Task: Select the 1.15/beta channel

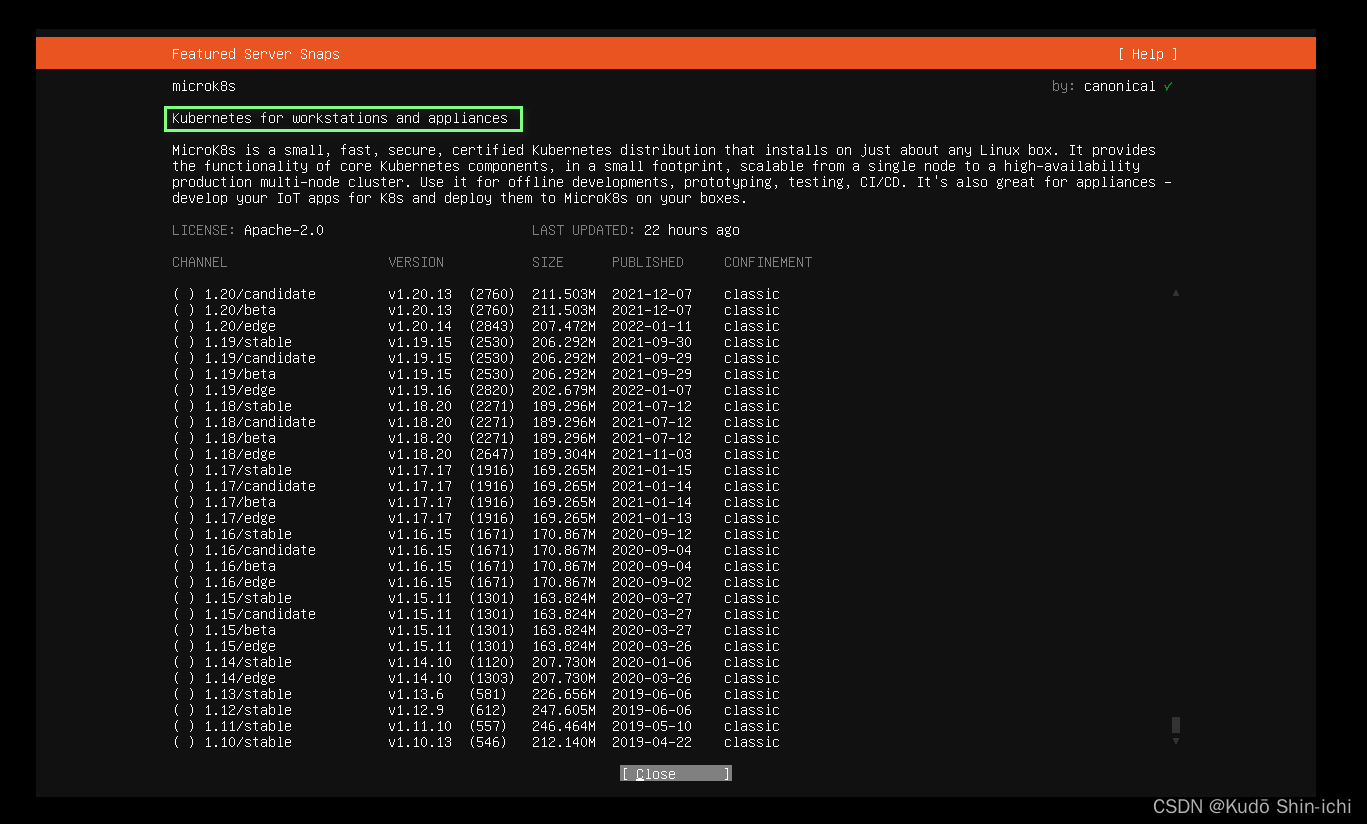Action: point(476,630)
